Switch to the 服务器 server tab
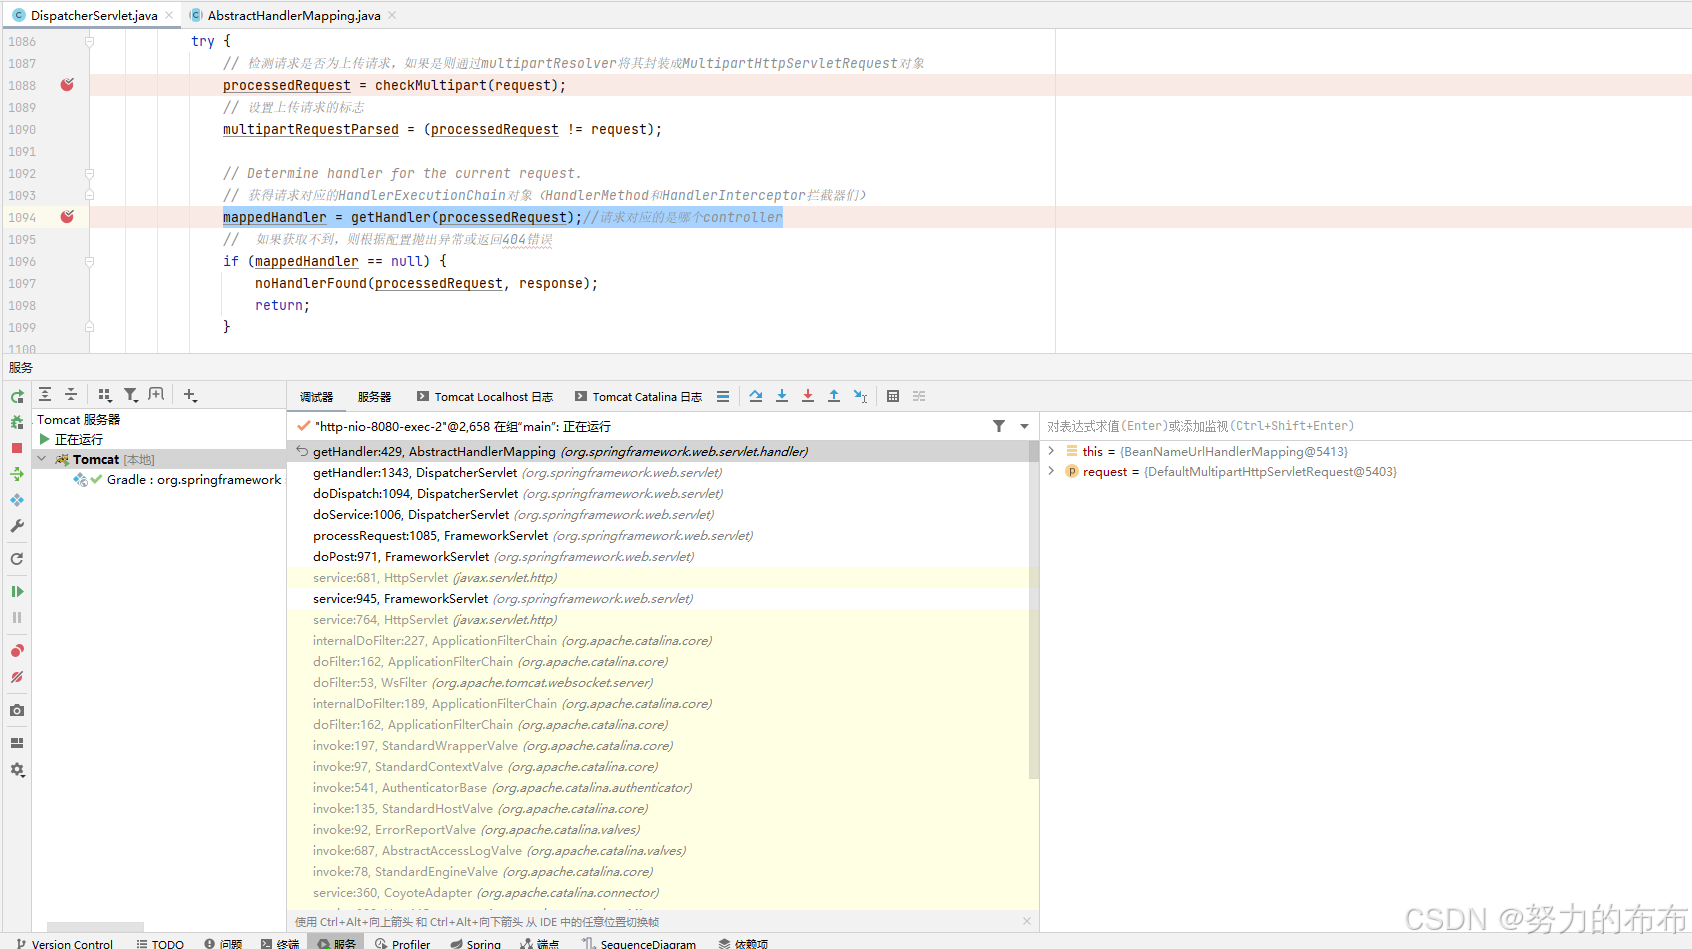The image size is (1692, 949). pos(375,397)
